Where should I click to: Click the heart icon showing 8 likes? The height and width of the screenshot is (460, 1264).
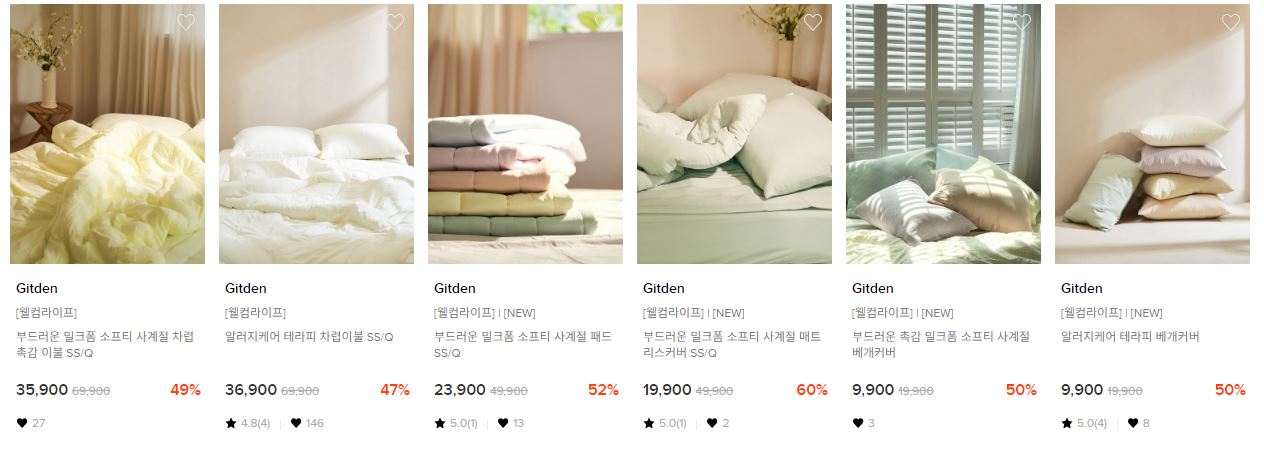click(1133, 423)
